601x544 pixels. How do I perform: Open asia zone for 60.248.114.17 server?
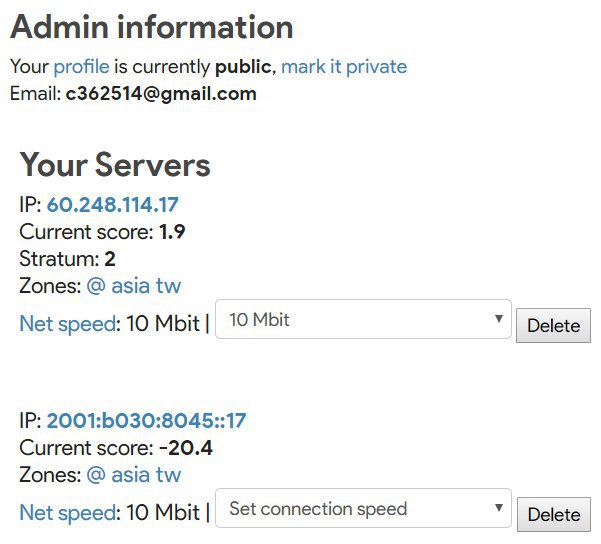pos(130,286)
